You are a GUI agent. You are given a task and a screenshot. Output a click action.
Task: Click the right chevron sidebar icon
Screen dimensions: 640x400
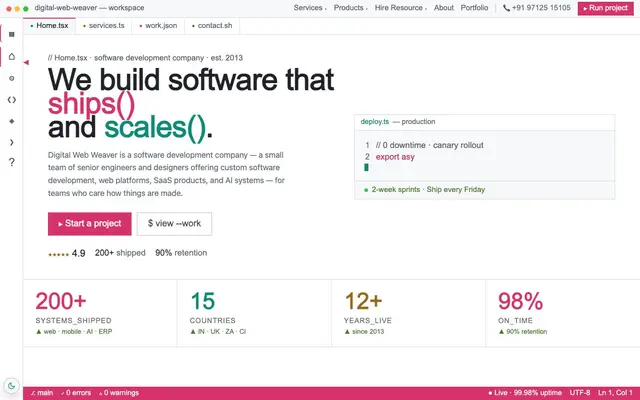coord(11,142)
